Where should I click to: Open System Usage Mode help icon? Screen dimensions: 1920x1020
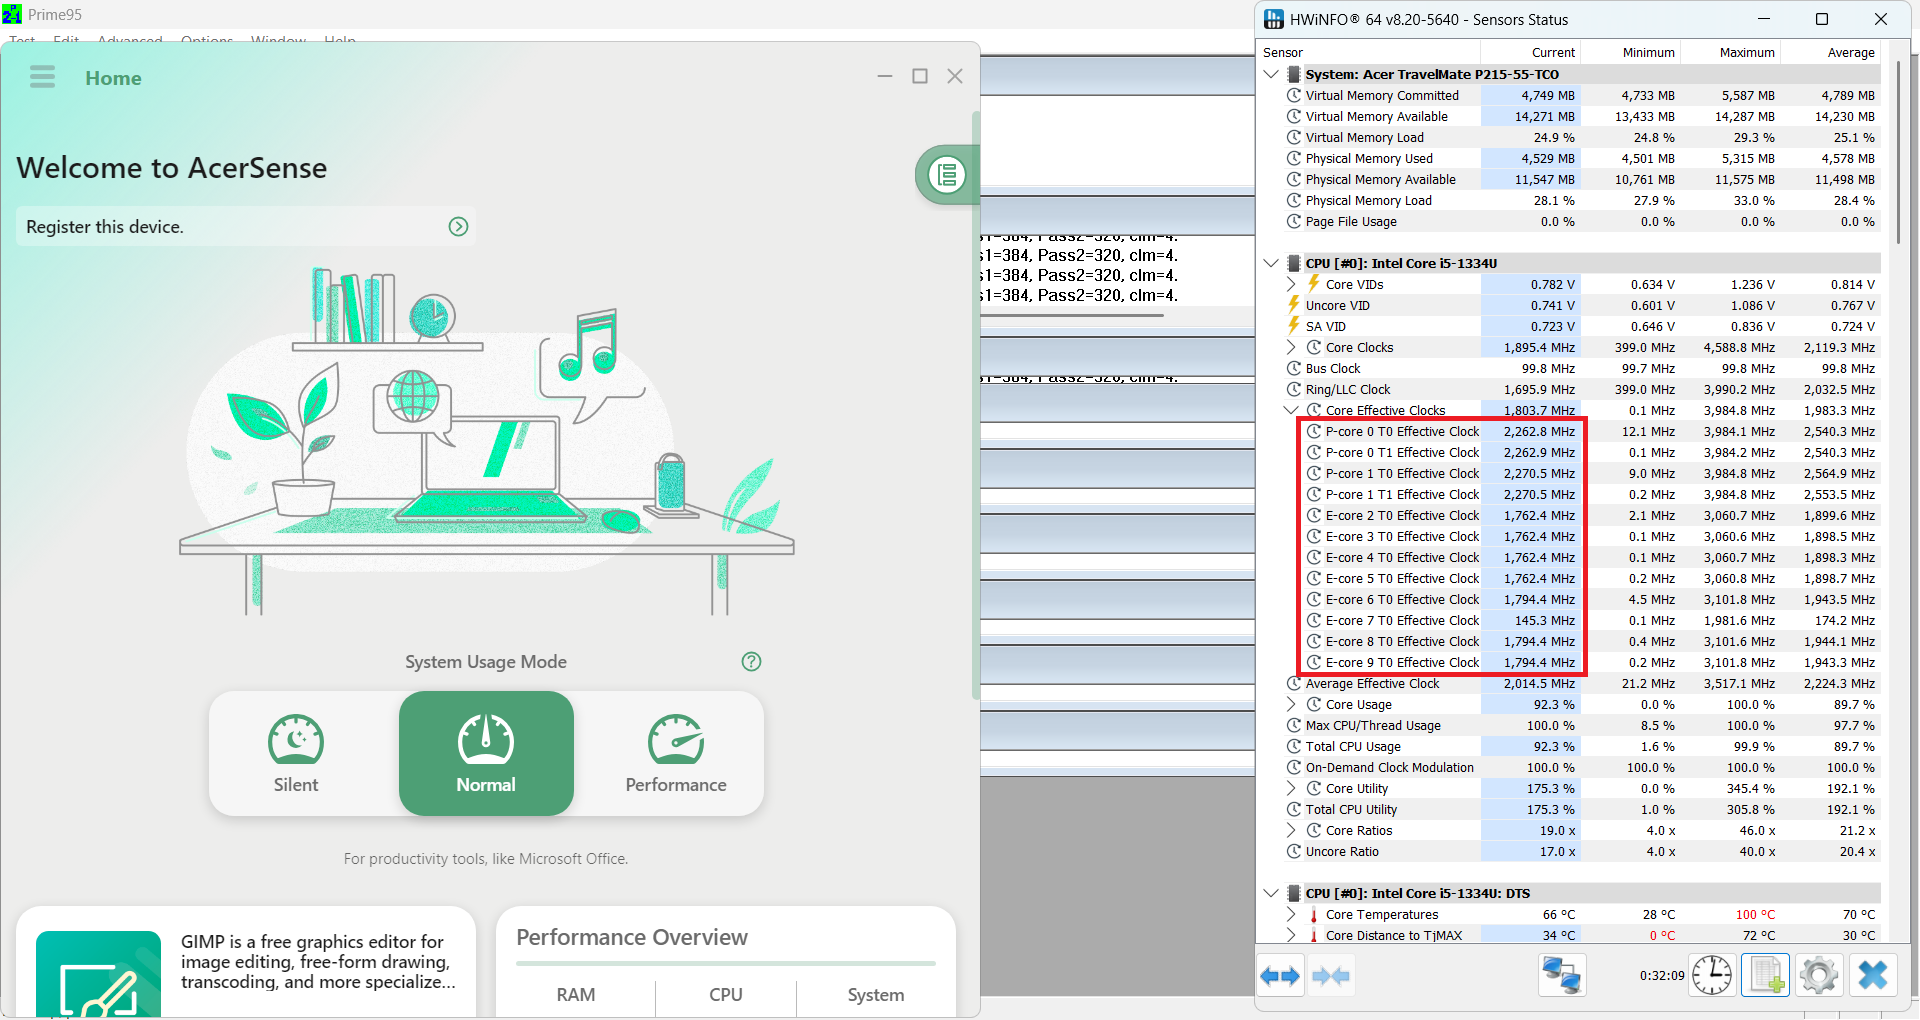[751, 662]
